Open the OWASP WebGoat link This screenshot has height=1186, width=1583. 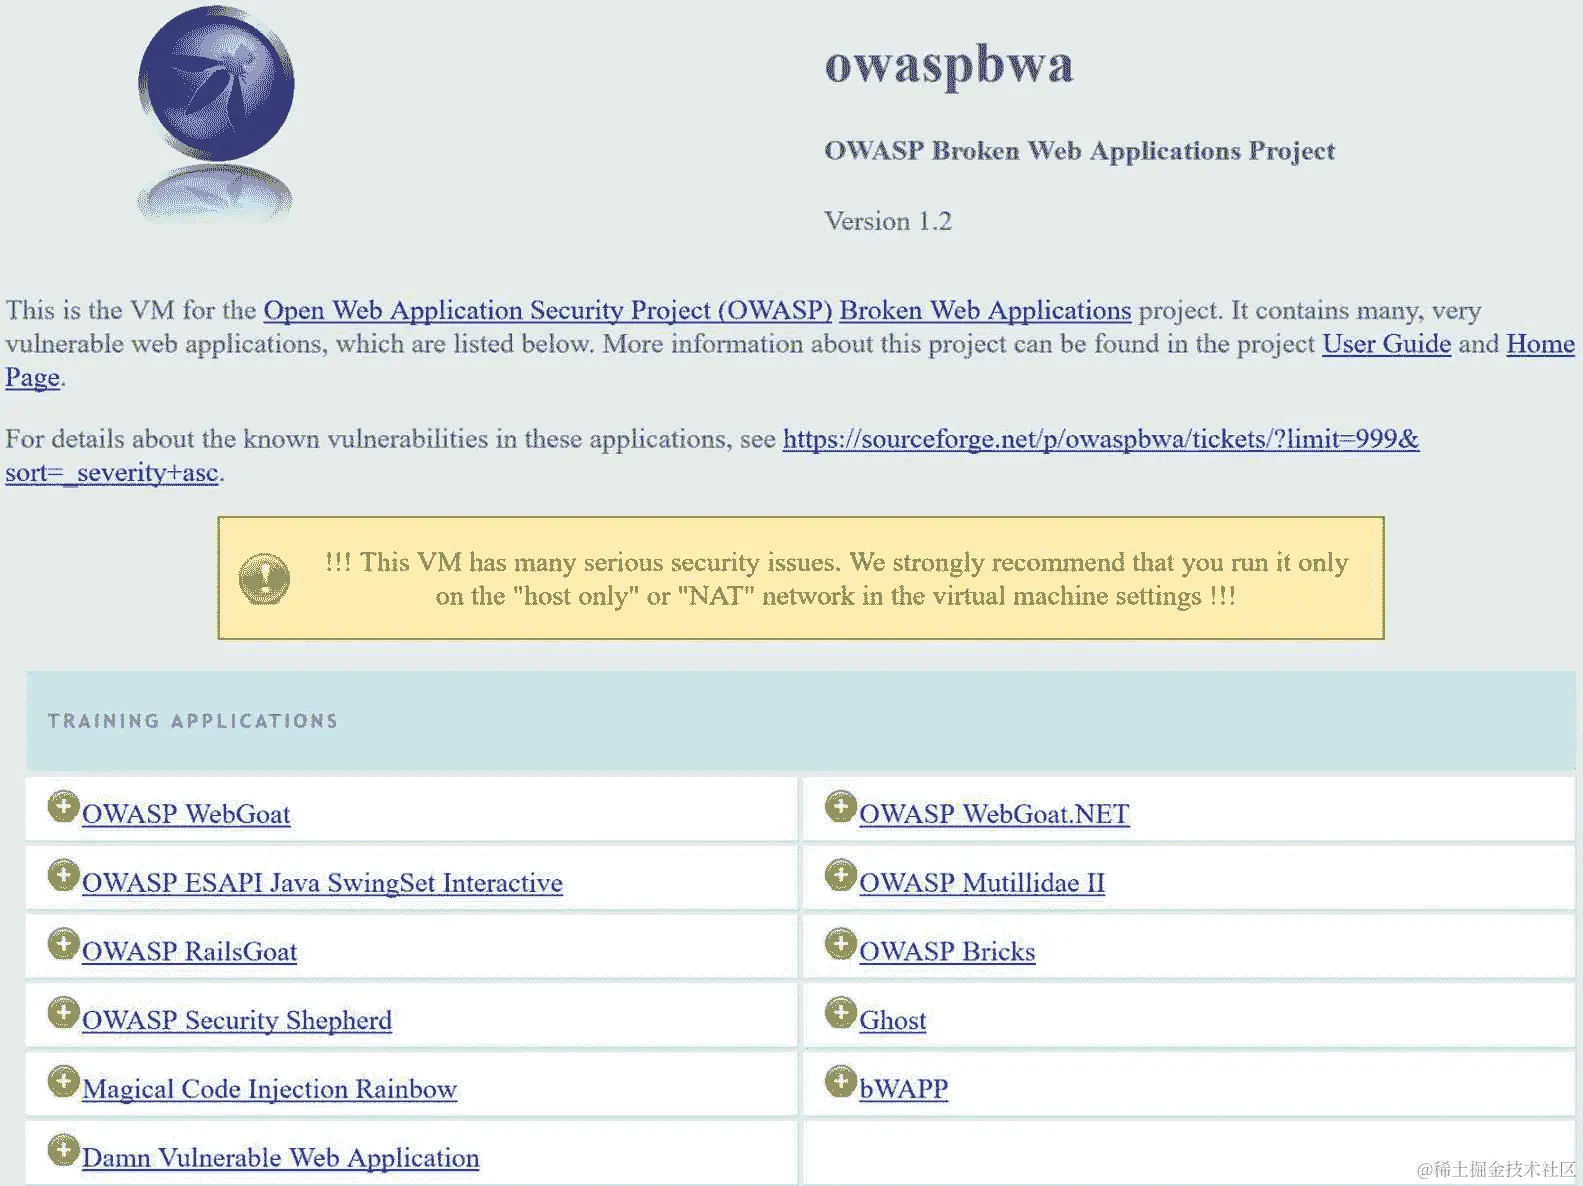point(186,814)
